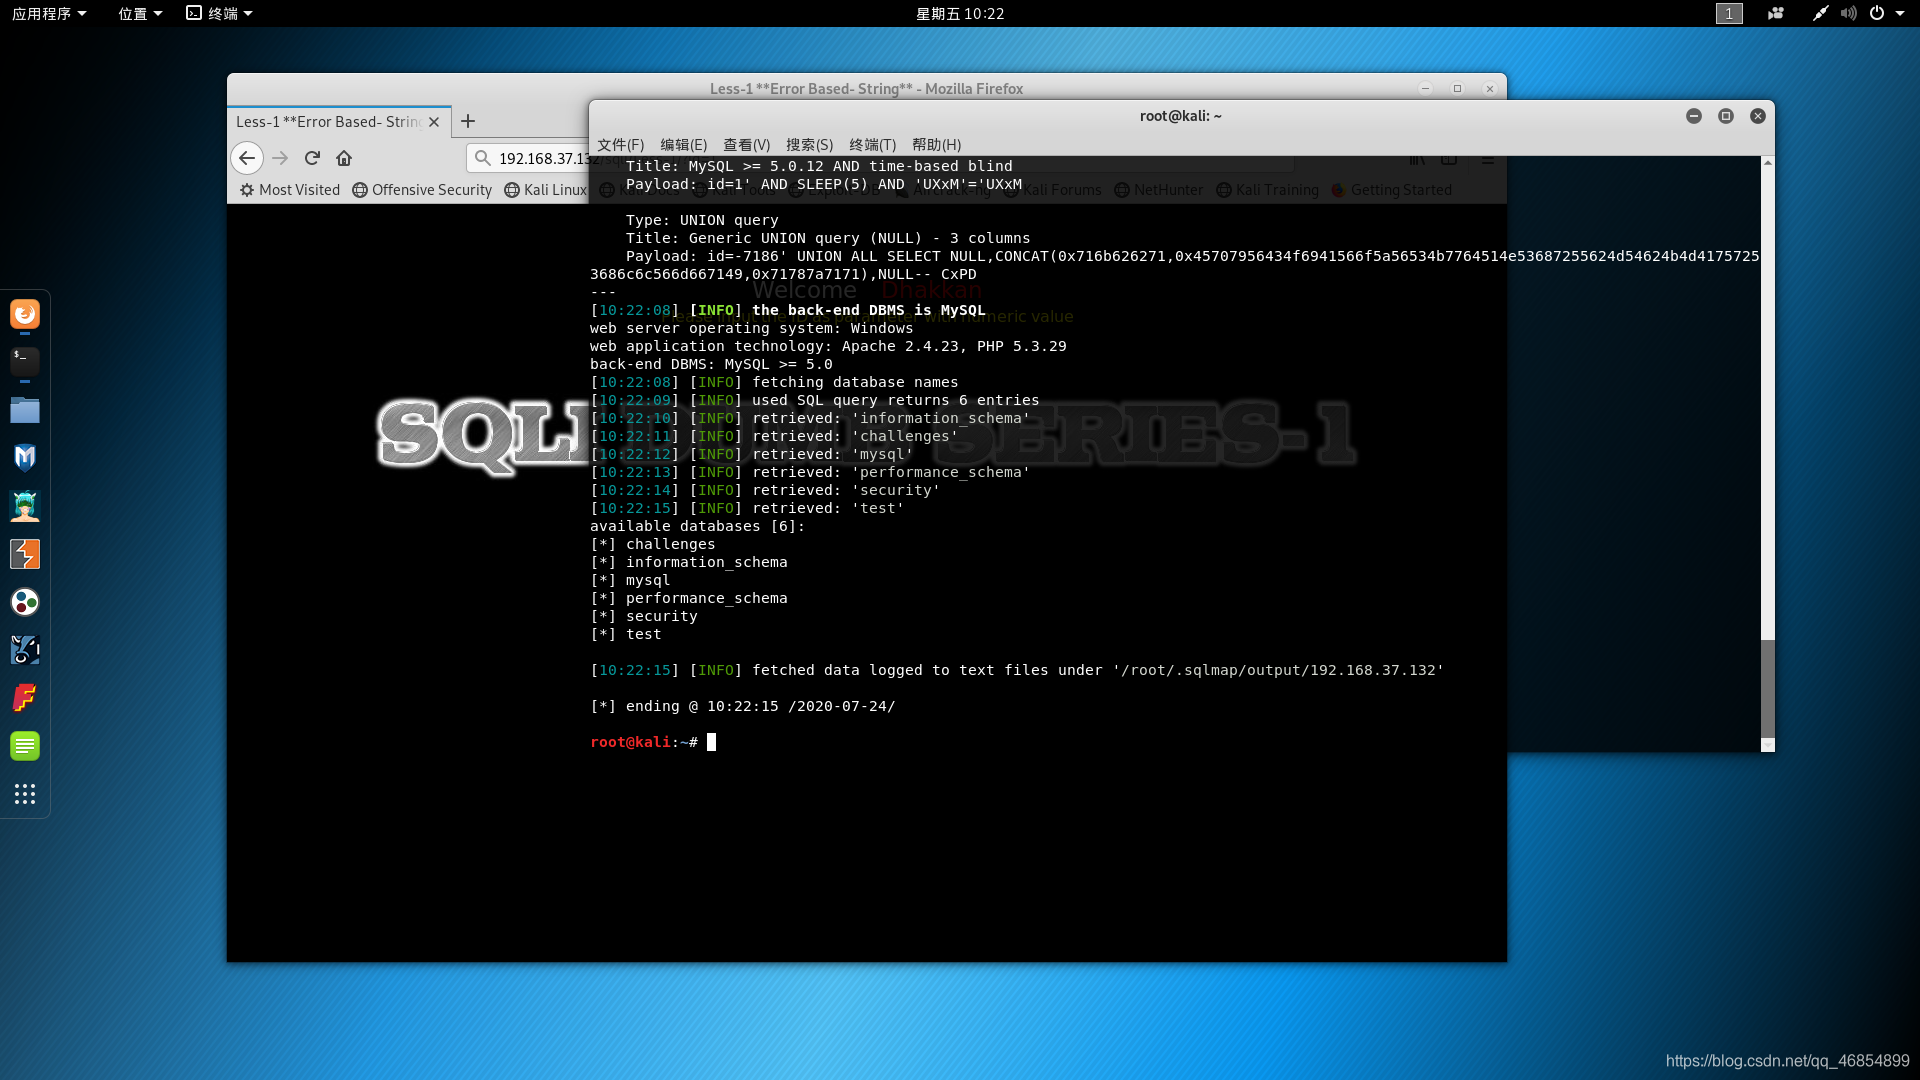Image resolution: width=1920 pixels, height=1080 pixels.
Task: Open the terminal 查看(V) menu
Action: point(747,145)
